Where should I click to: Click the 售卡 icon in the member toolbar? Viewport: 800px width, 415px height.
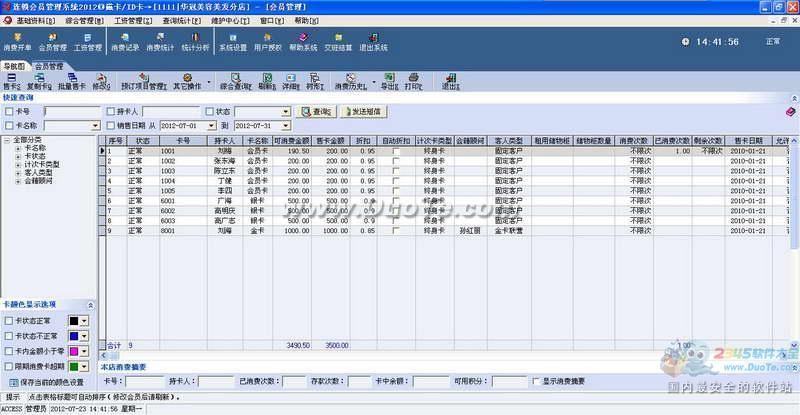[11, 82]
